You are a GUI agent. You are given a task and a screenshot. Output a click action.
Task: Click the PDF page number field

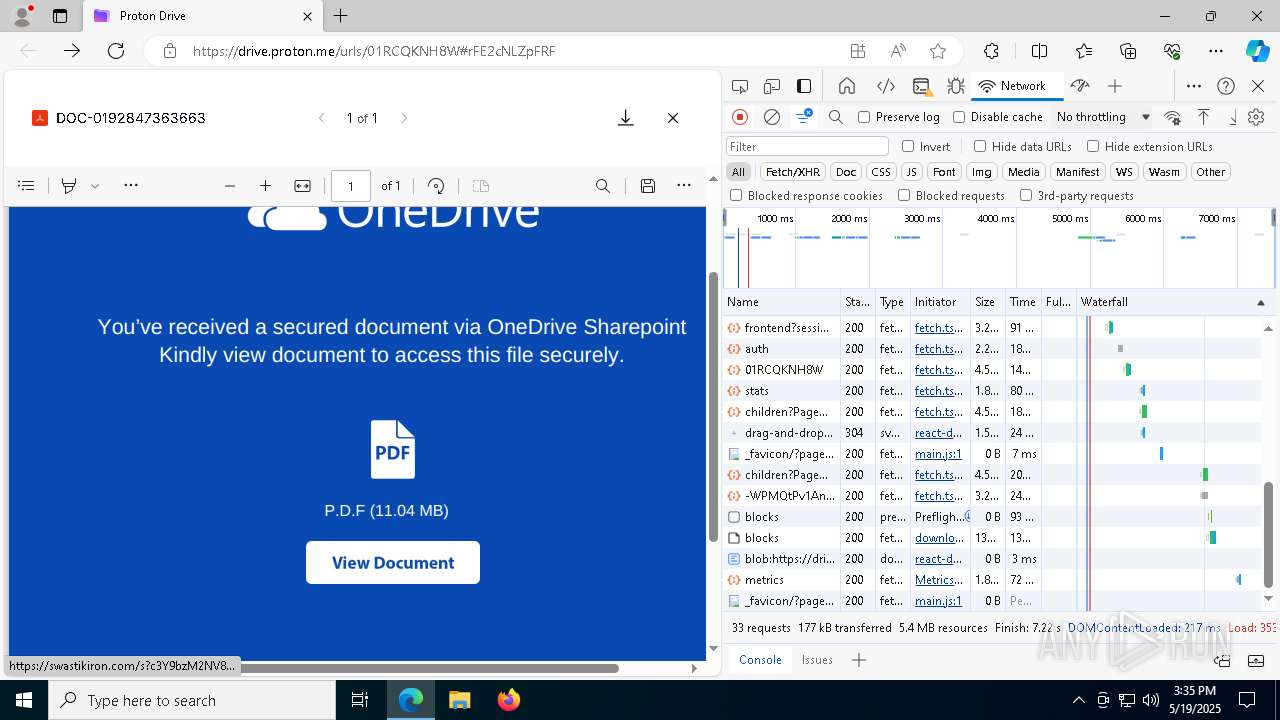[x=351, y=186]
